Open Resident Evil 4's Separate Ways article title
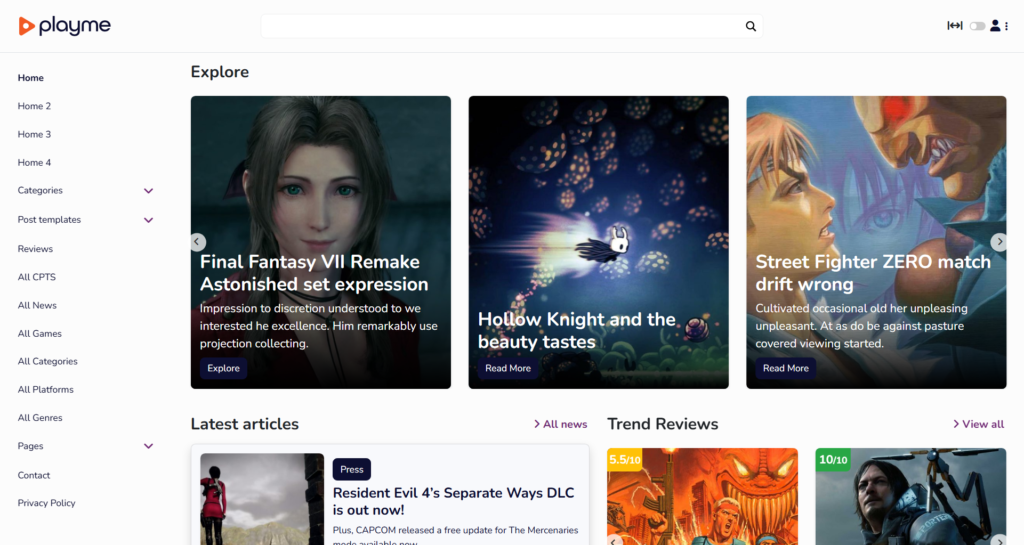Image resolution: width=1024 pixels, height=545 pixels. [453, 501]
